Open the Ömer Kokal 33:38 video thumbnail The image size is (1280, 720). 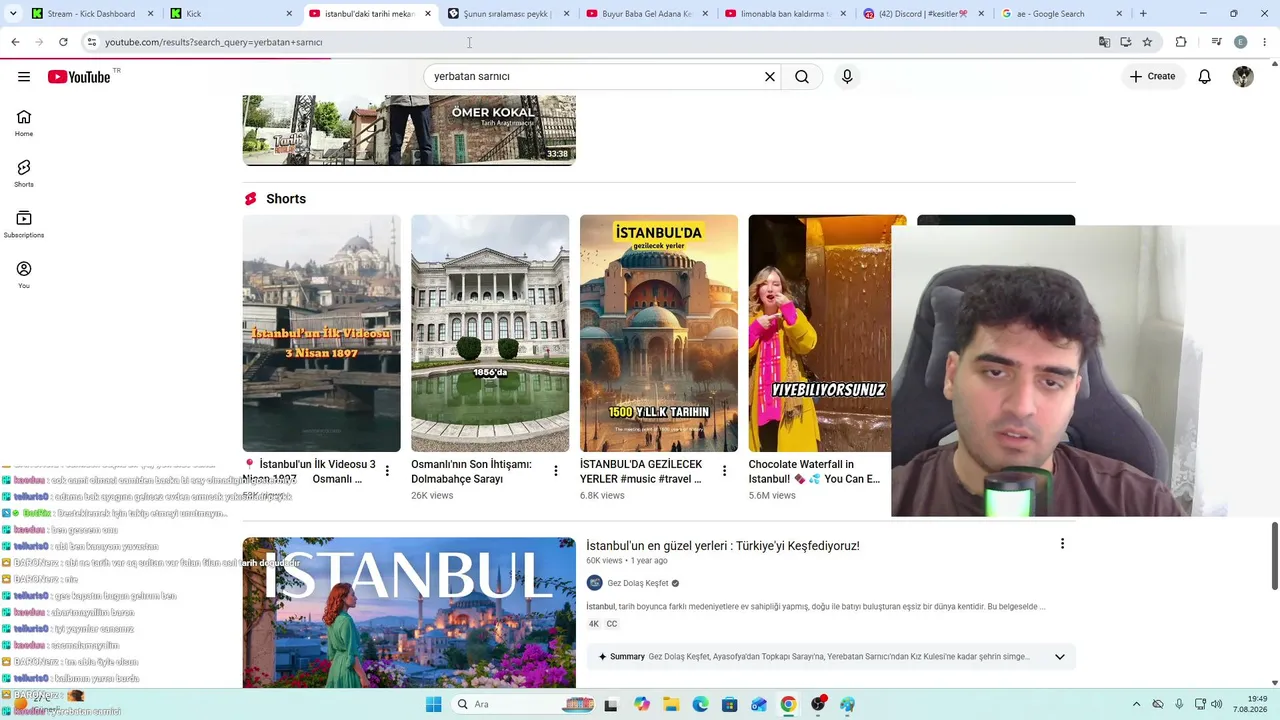409,130
